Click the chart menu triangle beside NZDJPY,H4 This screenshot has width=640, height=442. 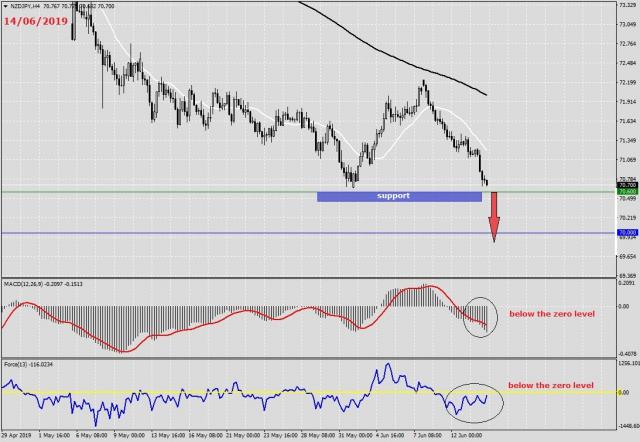point(5,6)
